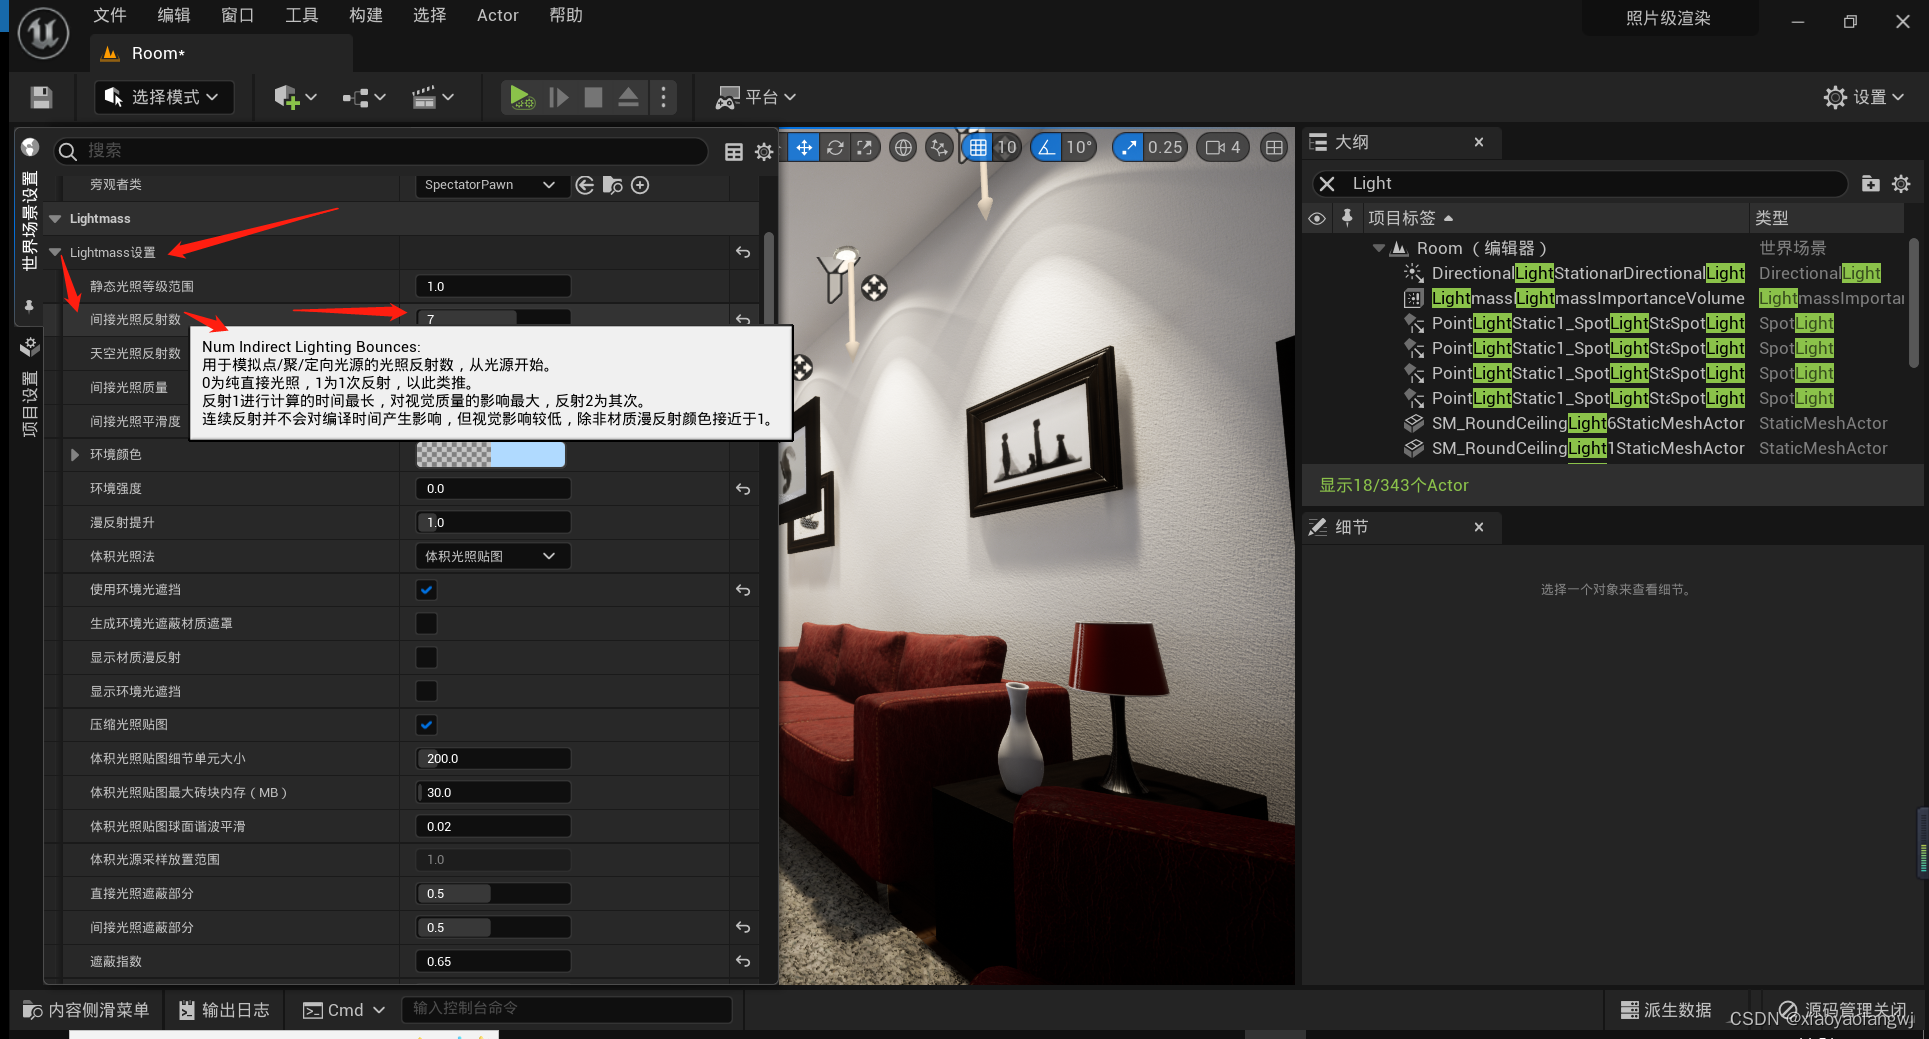The height and width of the screenshot is (1039, 1929).
Task: Expand the 环境颜色 property row
Action: (x=75, y=455)
